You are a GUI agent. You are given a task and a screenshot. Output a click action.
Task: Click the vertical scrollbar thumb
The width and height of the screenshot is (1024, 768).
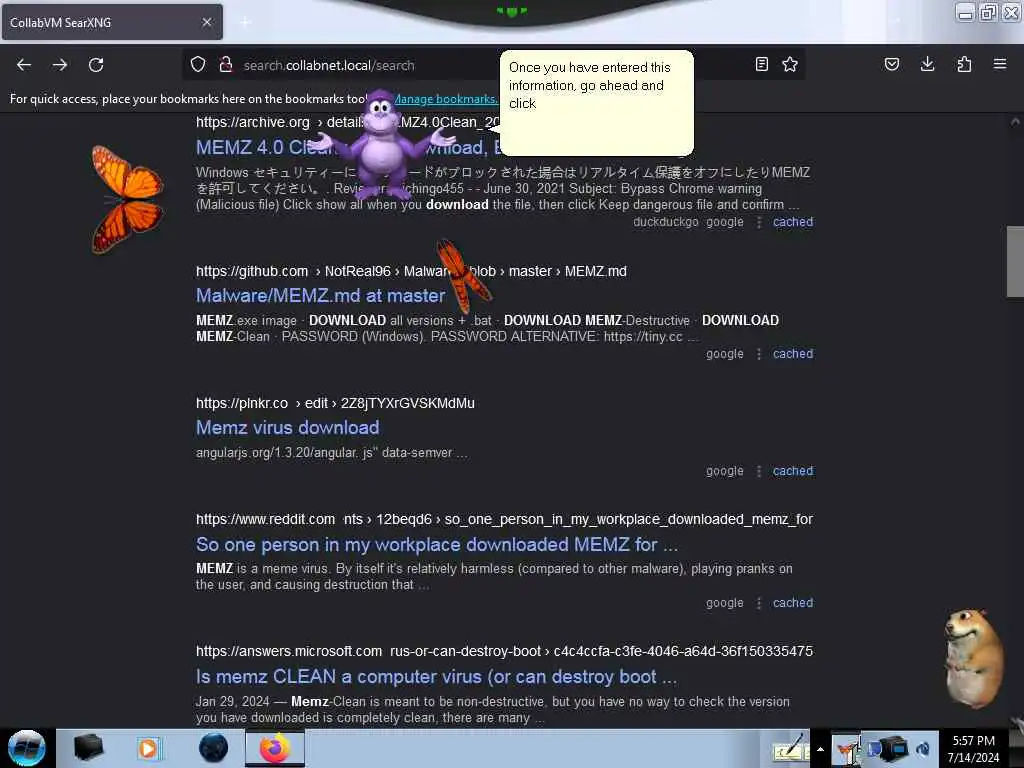click(x=1014, y=261)
